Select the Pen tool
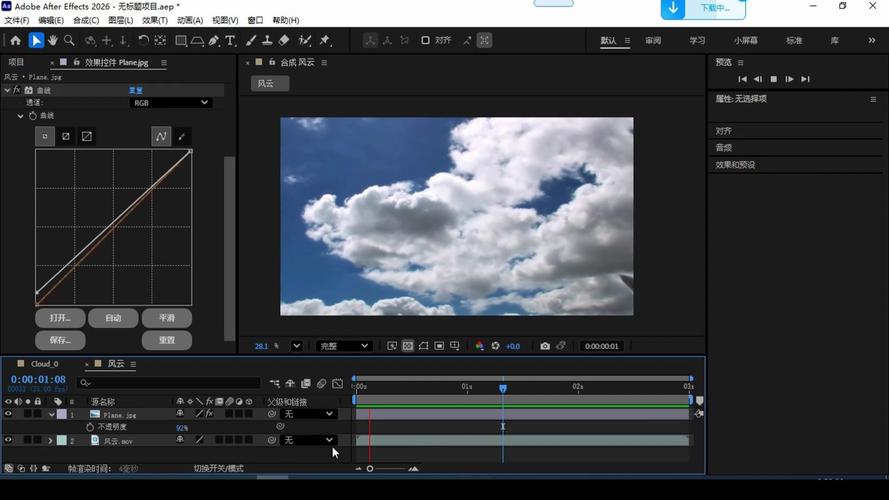The image size is (889, 500). click(214, 40)
